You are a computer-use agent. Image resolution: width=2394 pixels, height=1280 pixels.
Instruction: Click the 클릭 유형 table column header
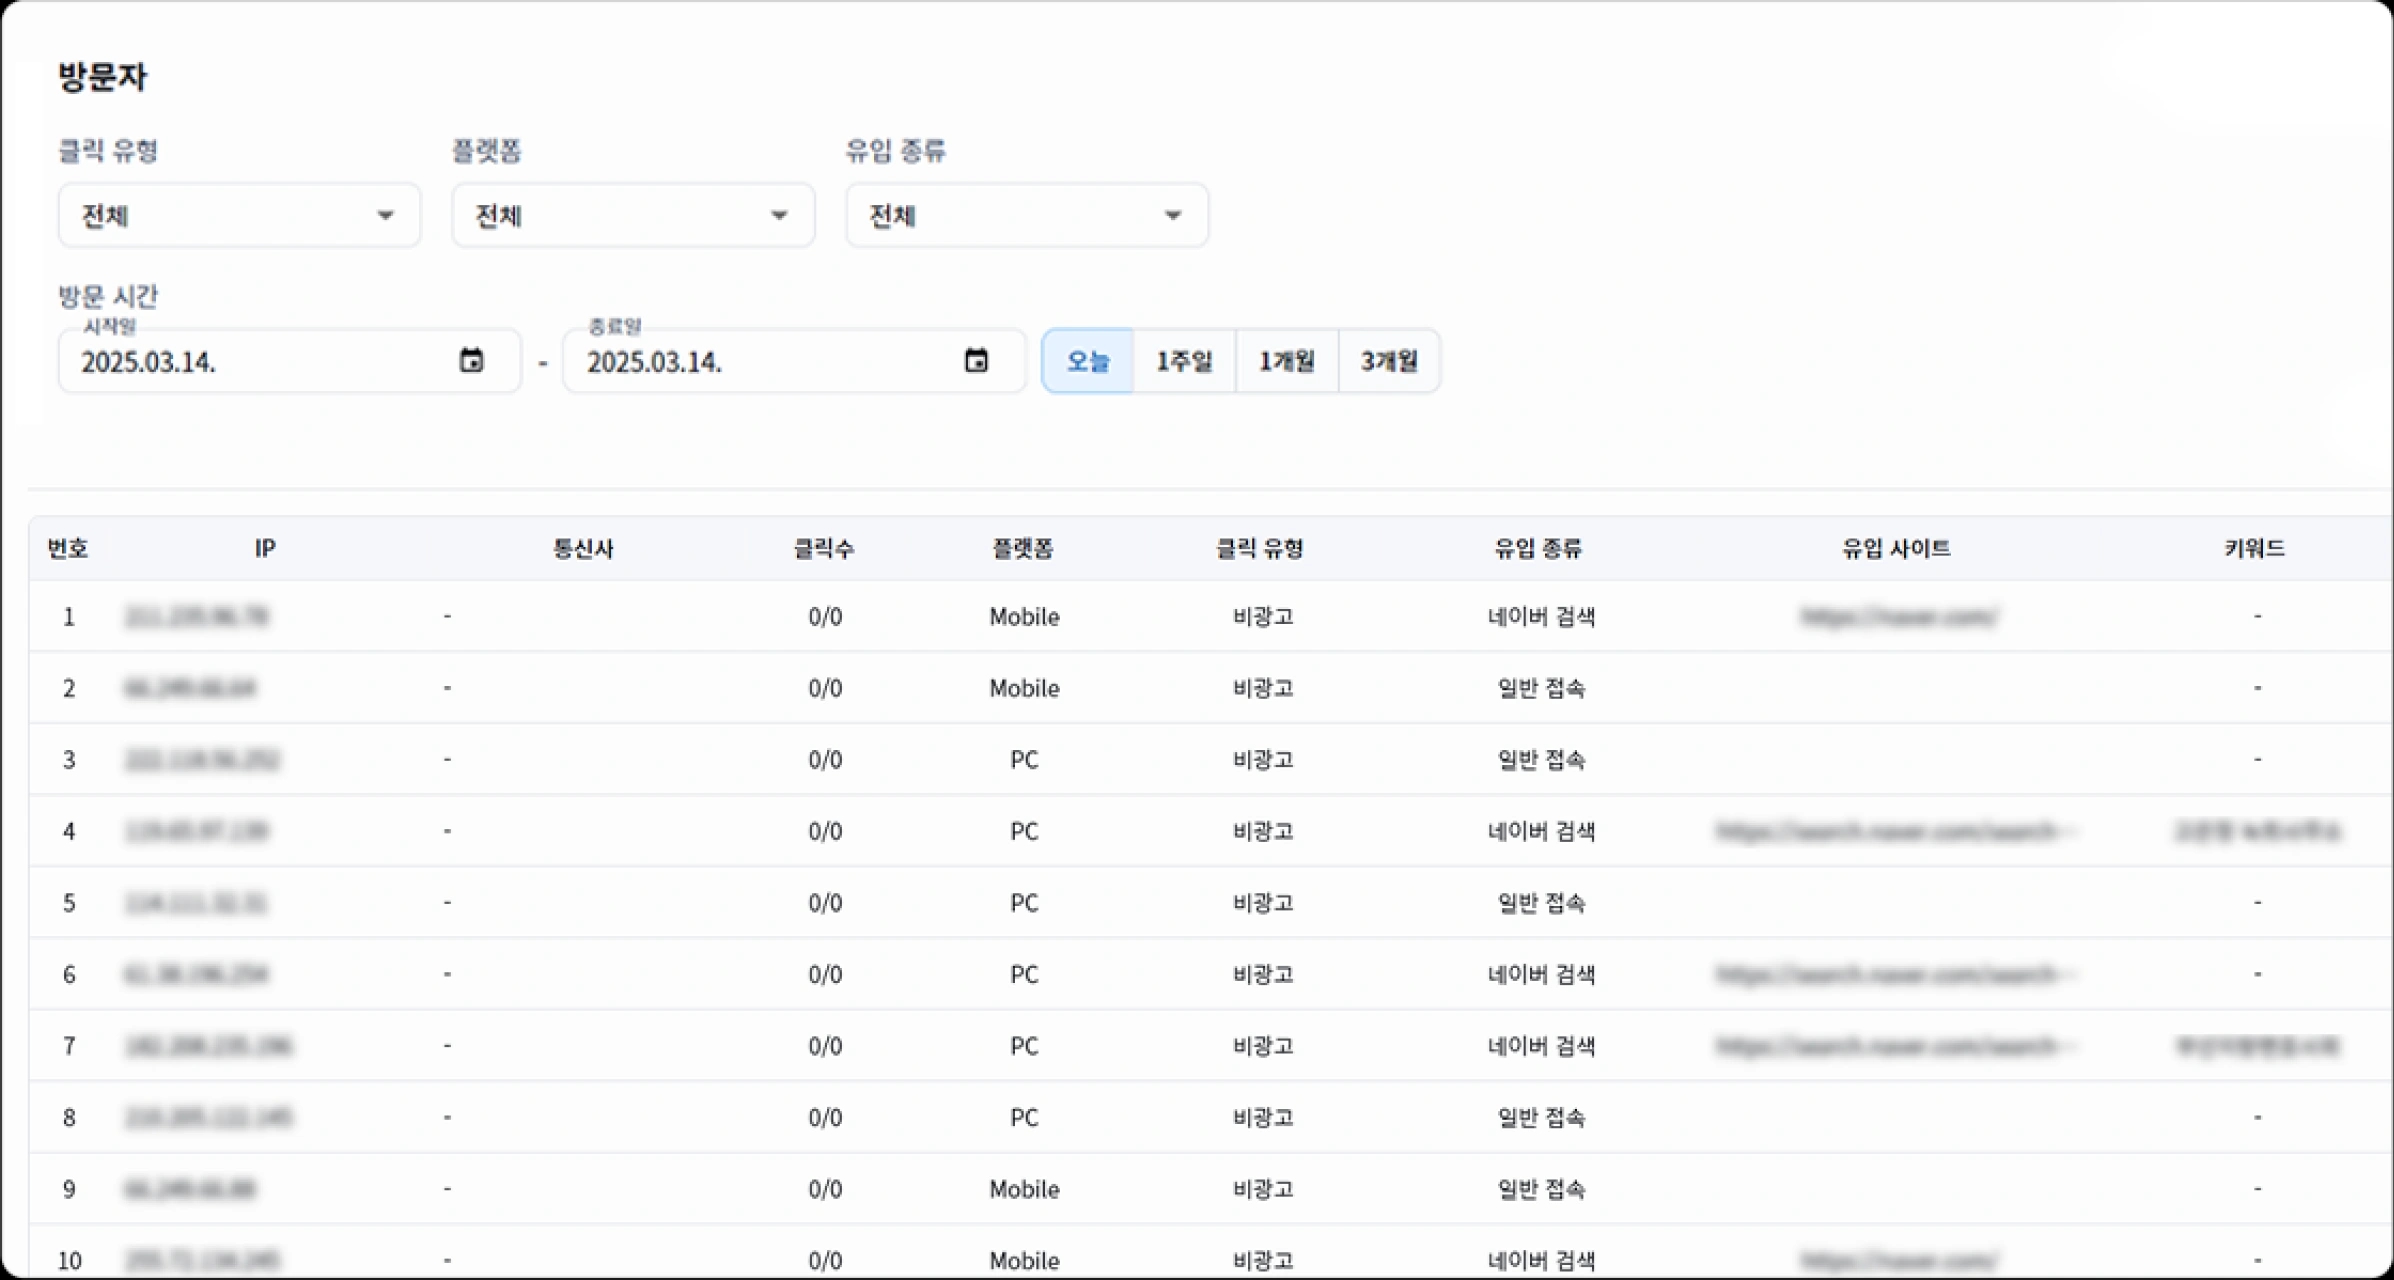[x=1260, y=548]
